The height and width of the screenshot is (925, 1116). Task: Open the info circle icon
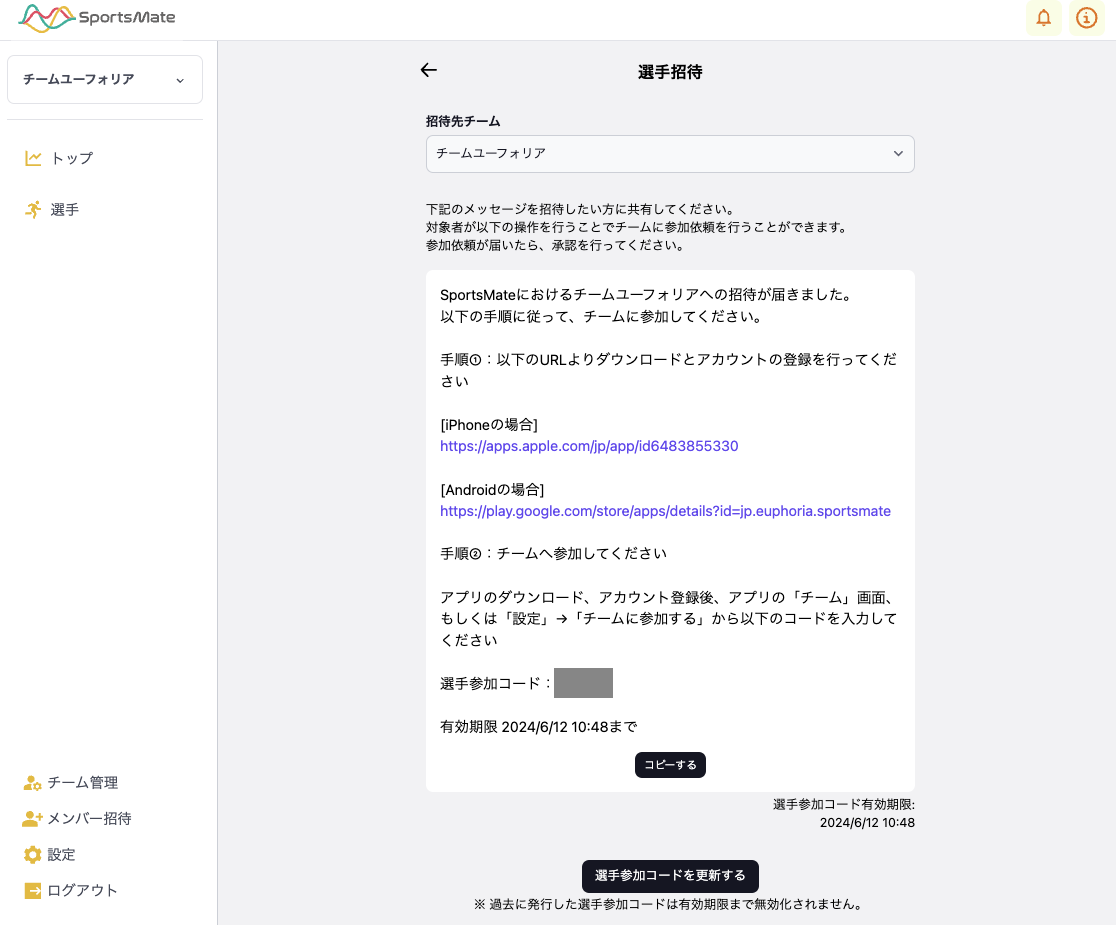pyautogui.click(x=1086, y=18)
